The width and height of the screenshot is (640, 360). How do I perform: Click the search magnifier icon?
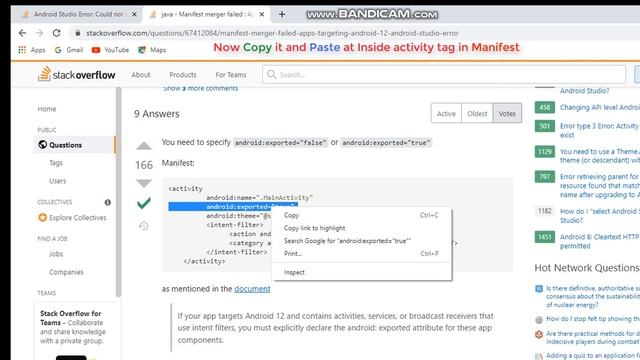271,74
